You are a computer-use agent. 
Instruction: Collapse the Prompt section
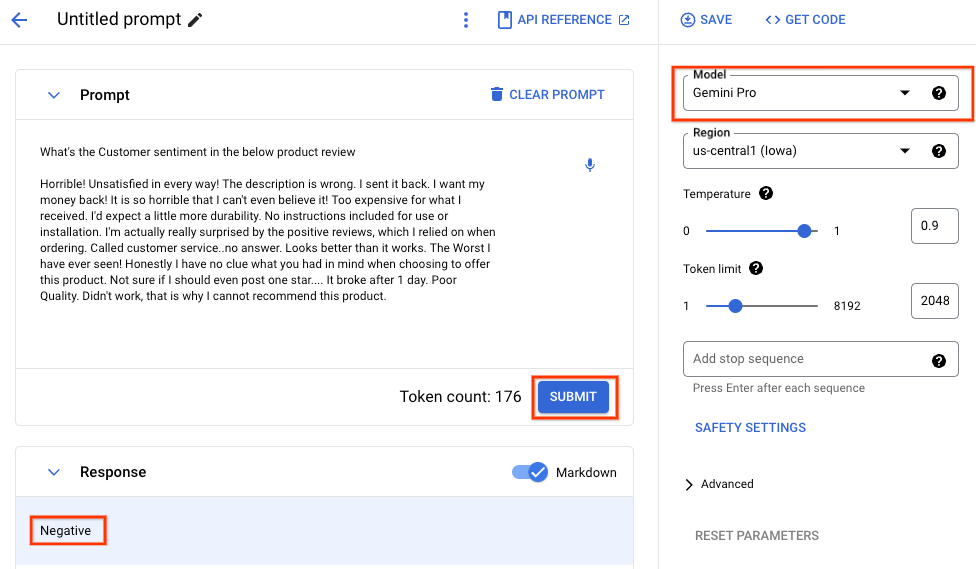(54, 95)
